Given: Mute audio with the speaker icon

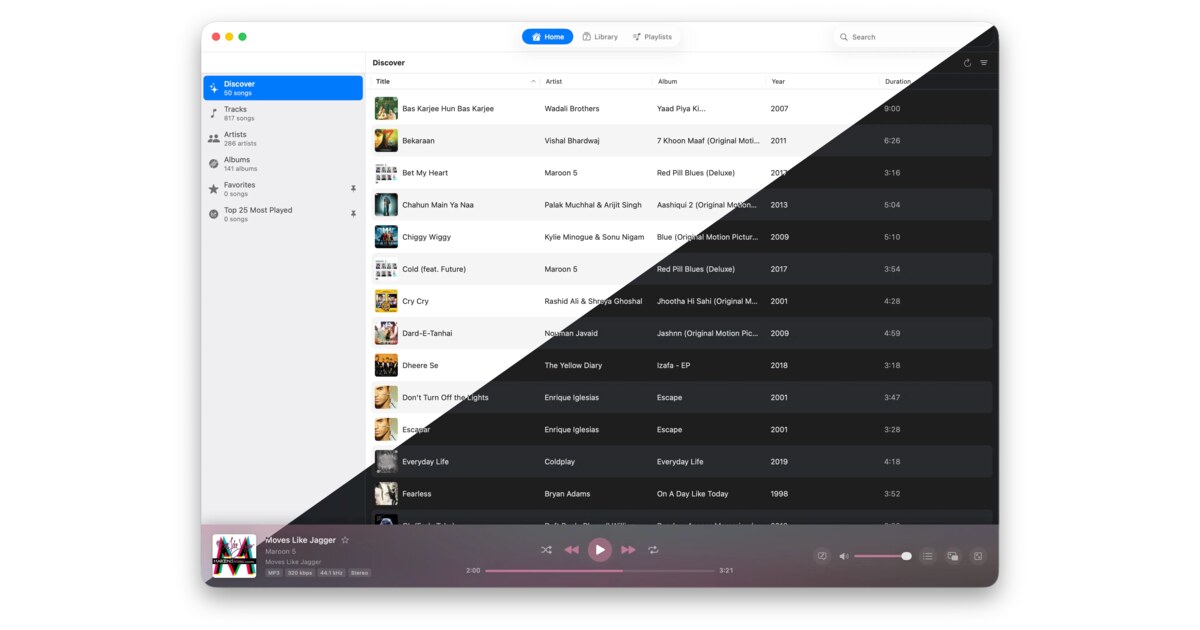Looking at the screenshot, I should (844, 556).
